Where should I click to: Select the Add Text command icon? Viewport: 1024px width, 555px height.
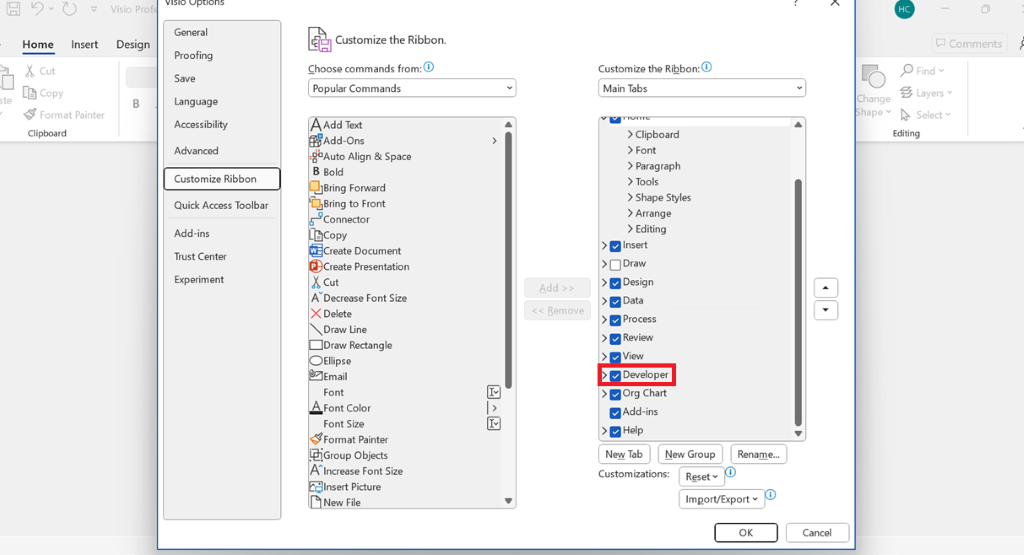pyautogui.click(x=316, y=125)
